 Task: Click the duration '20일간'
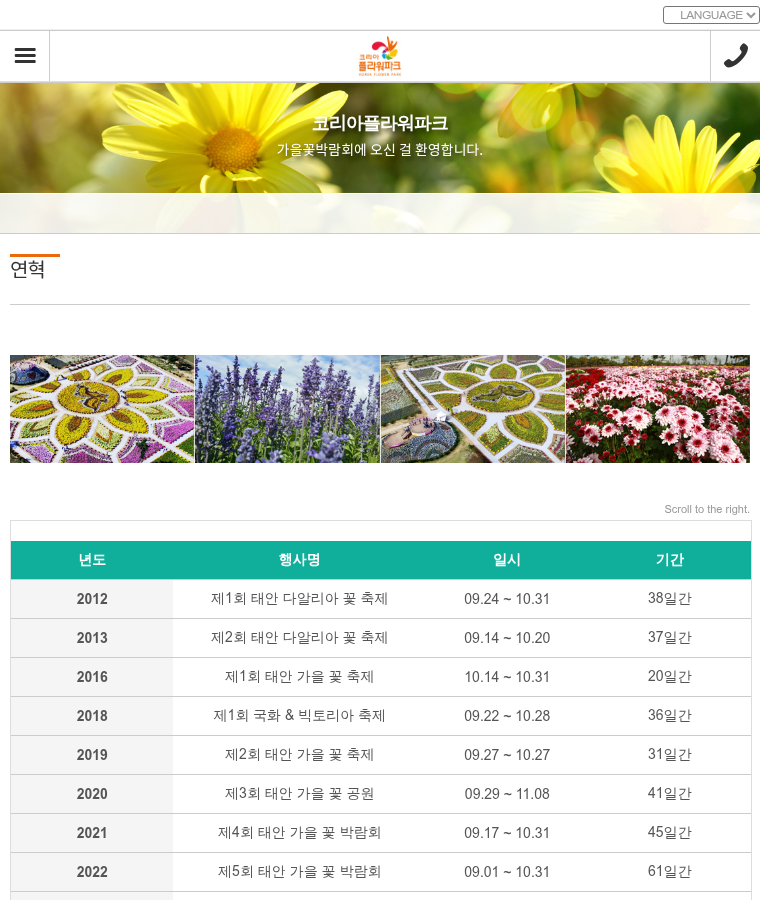[x=669, y=677]
